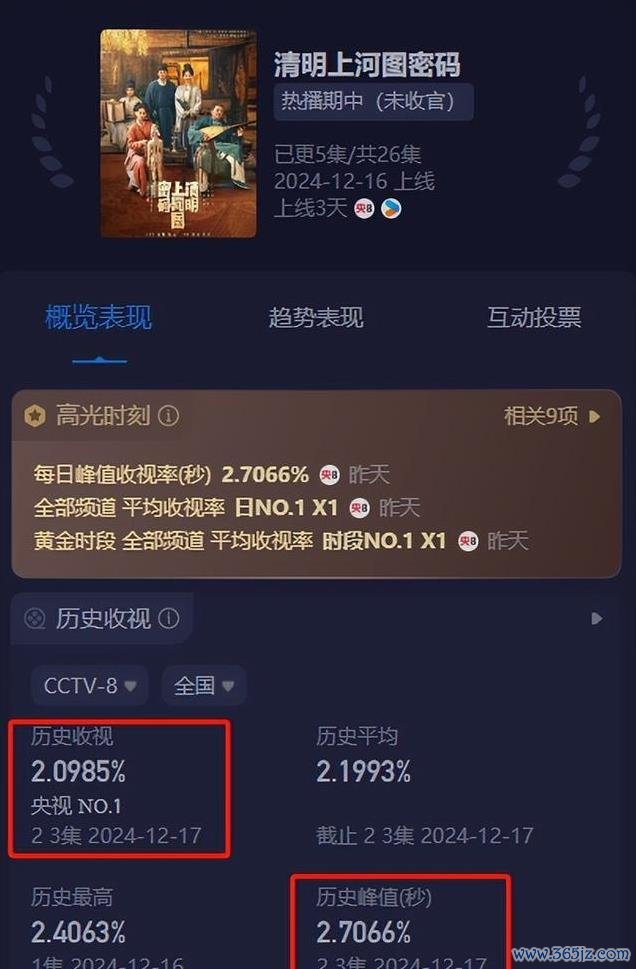Click CCTV-8 badge after 2.7066% peak rating
This screenshot has height=969, width=636.
[x=329, y=475]
